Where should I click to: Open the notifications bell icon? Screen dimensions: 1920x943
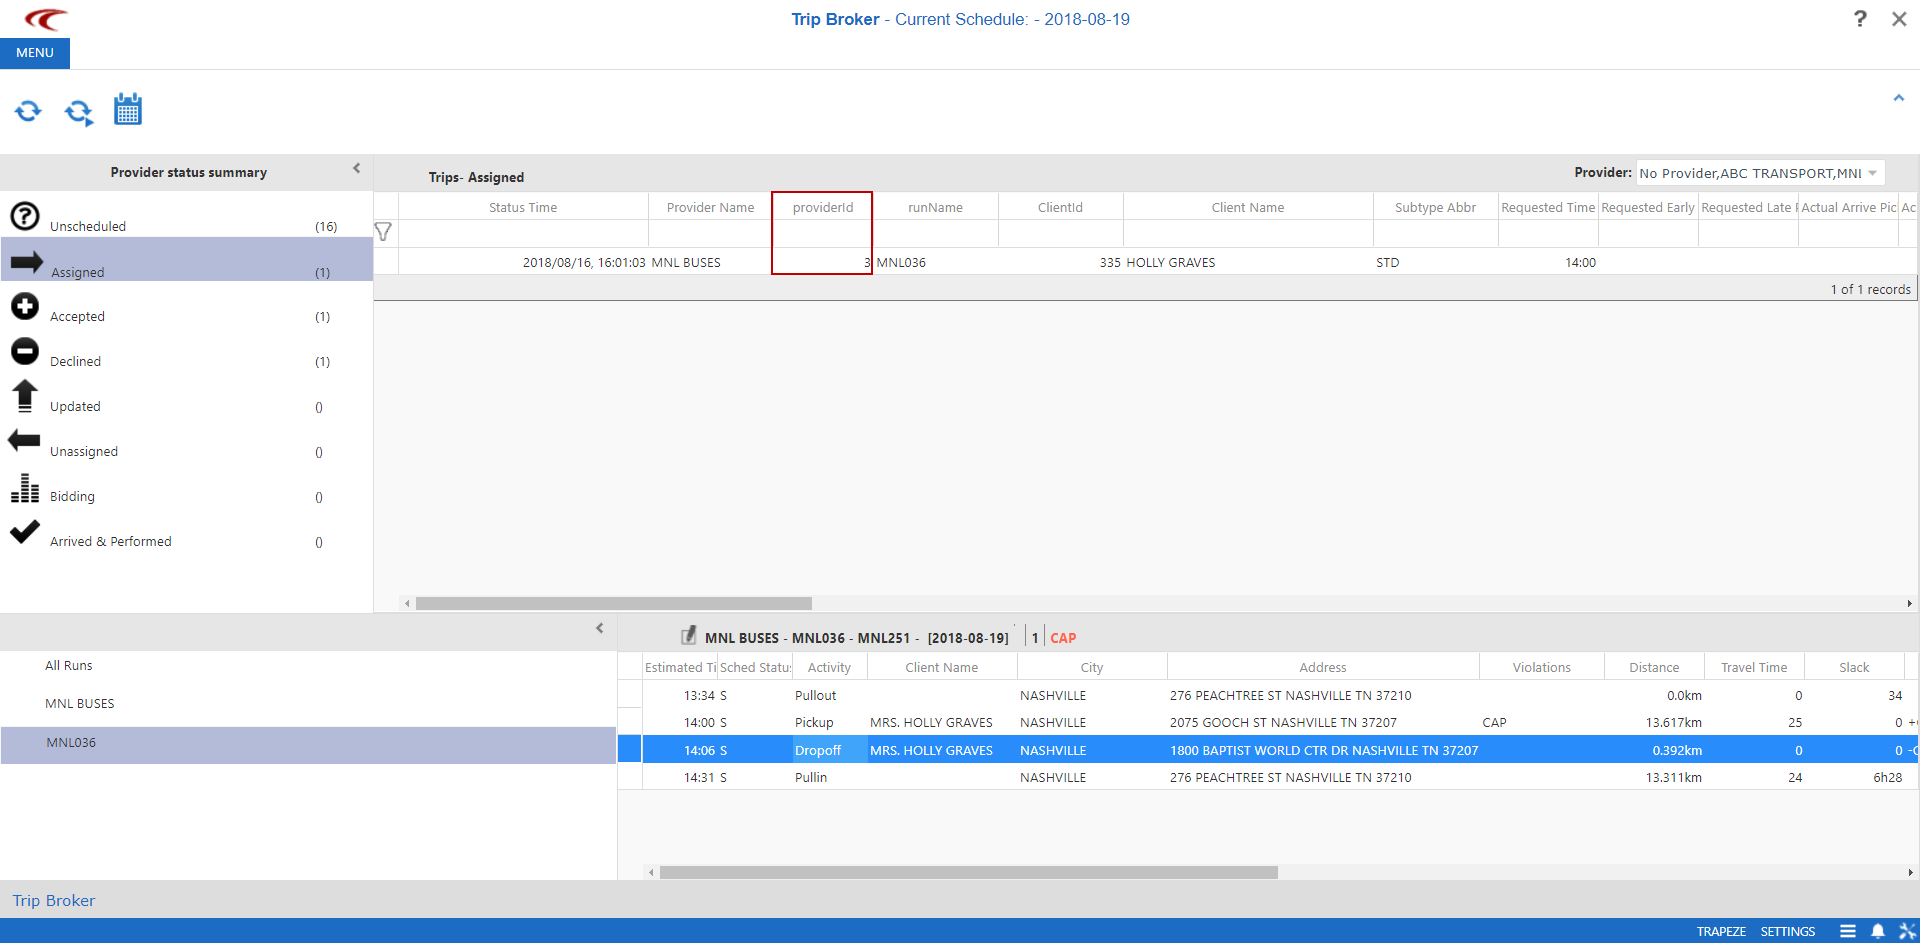tap(1878, 931)
